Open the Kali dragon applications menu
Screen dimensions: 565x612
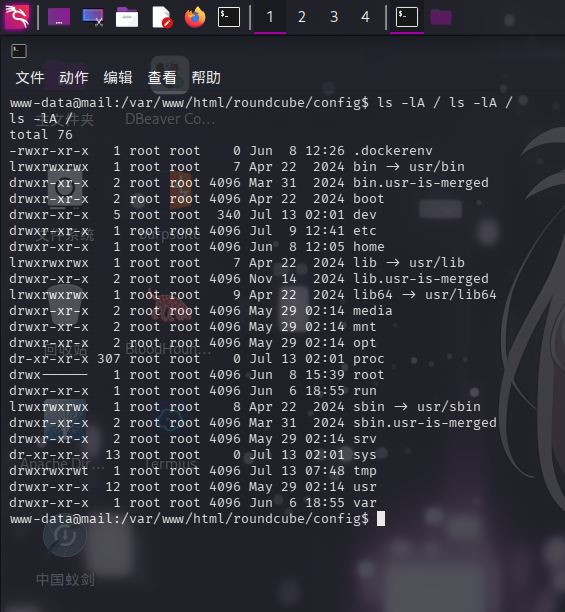[x=16, y=17]
